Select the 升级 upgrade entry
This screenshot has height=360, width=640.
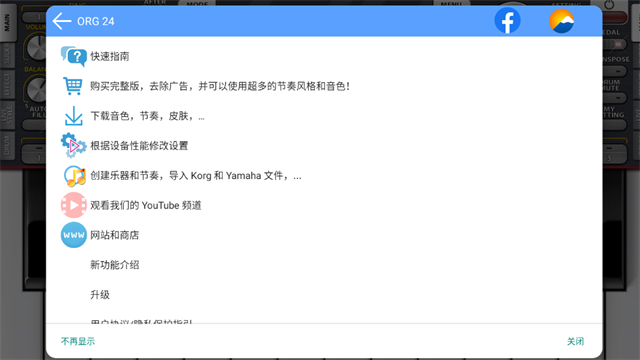[x=100, y=295]
